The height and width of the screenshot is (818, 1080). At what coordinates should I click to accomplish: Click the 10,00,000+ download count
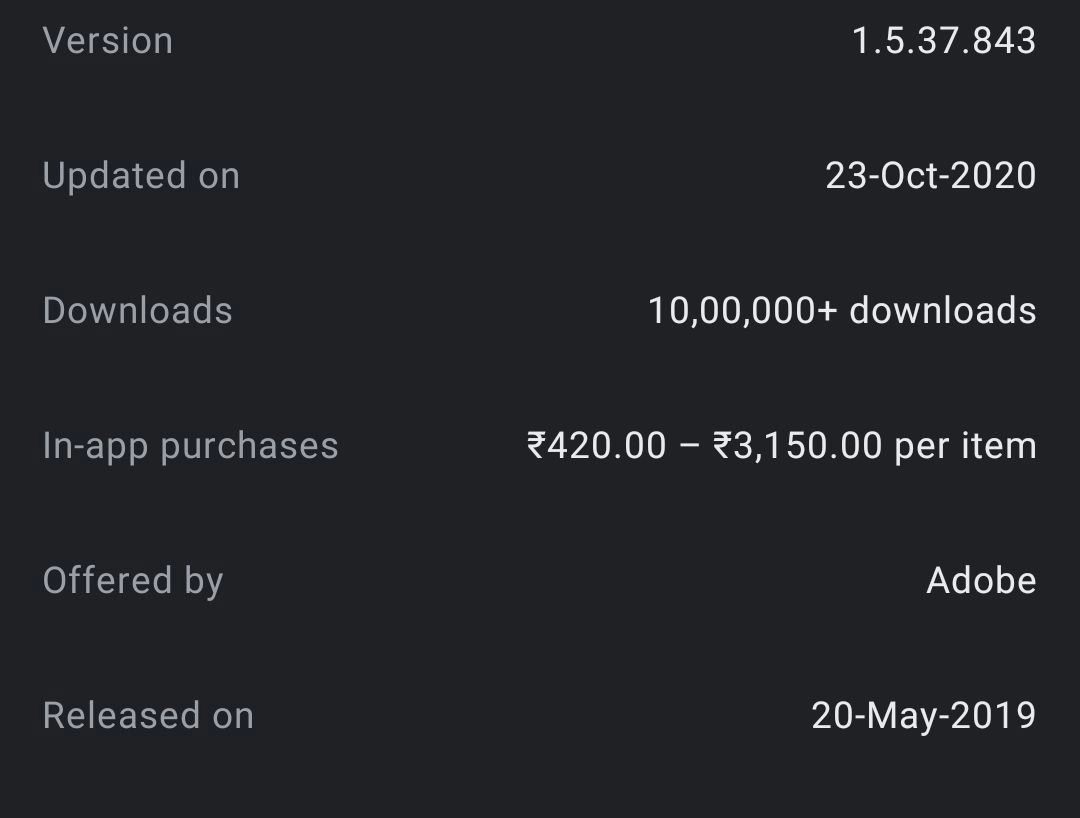tap(742, 311)
